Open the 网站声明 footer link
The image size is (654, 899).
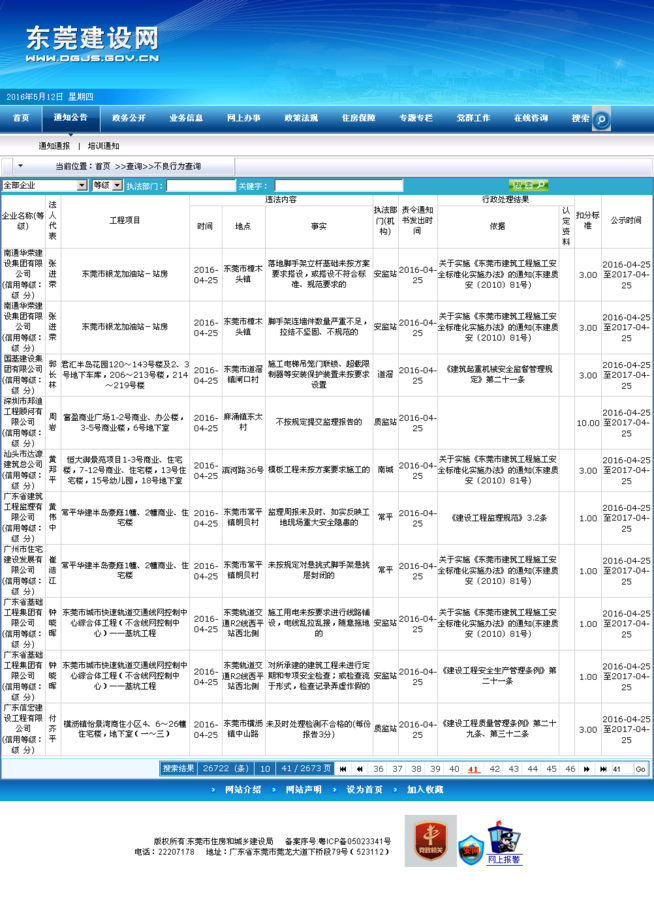click(304, 789)
